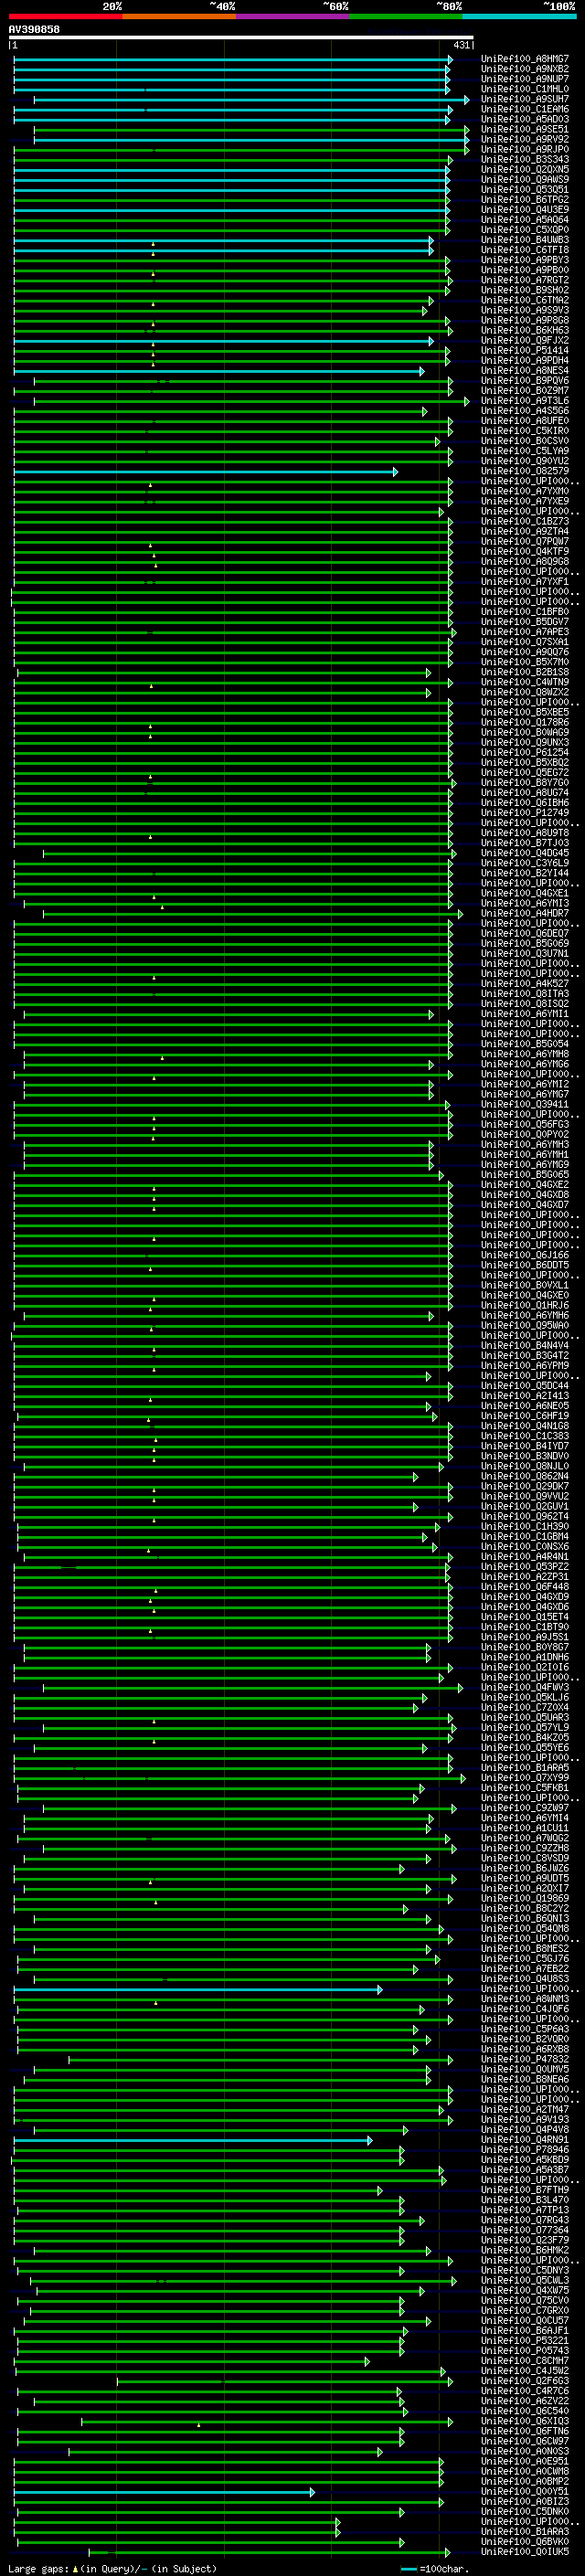This screenshot has width=585, height=2576.
Task: Select hit label UniRef100_Q6BVK0
Action: pyautogui.click(x=524, y=2542)
